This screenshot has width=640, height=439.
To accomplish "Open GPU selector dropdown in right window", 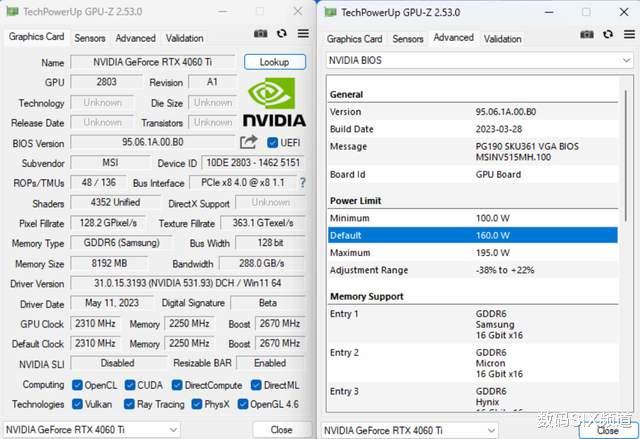I will [409, 430].
